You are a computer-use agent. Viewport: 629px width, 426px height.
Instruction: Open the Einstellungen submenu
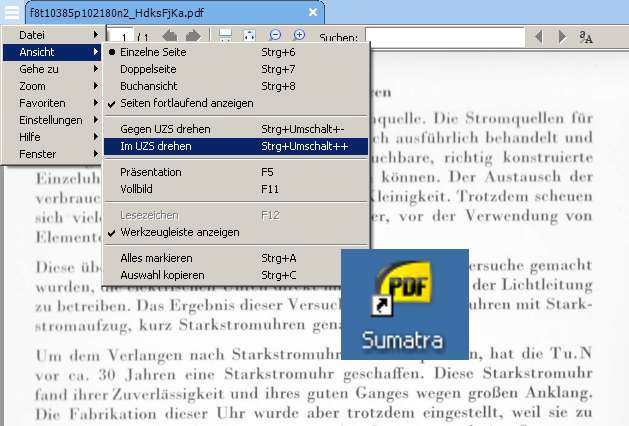(53, 120)
